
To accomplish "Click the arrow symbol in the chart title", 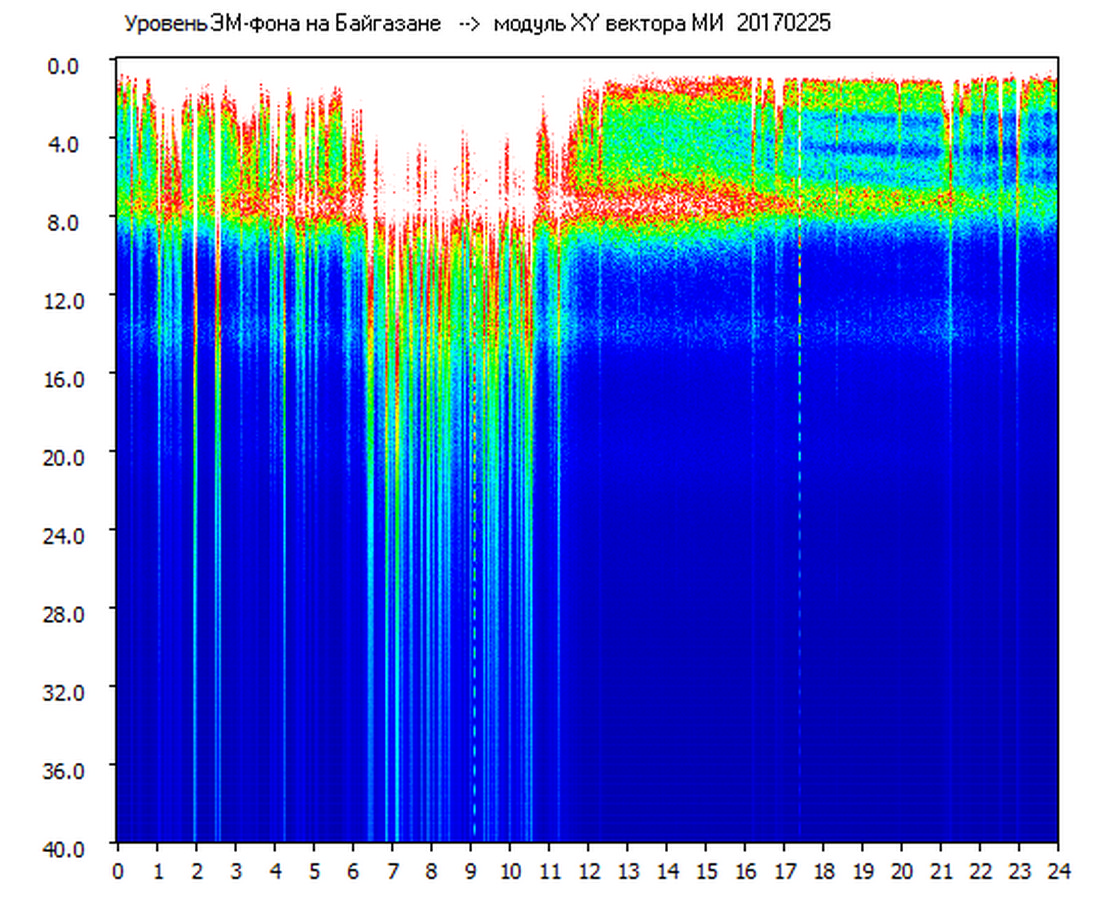I will coord(468,24).
